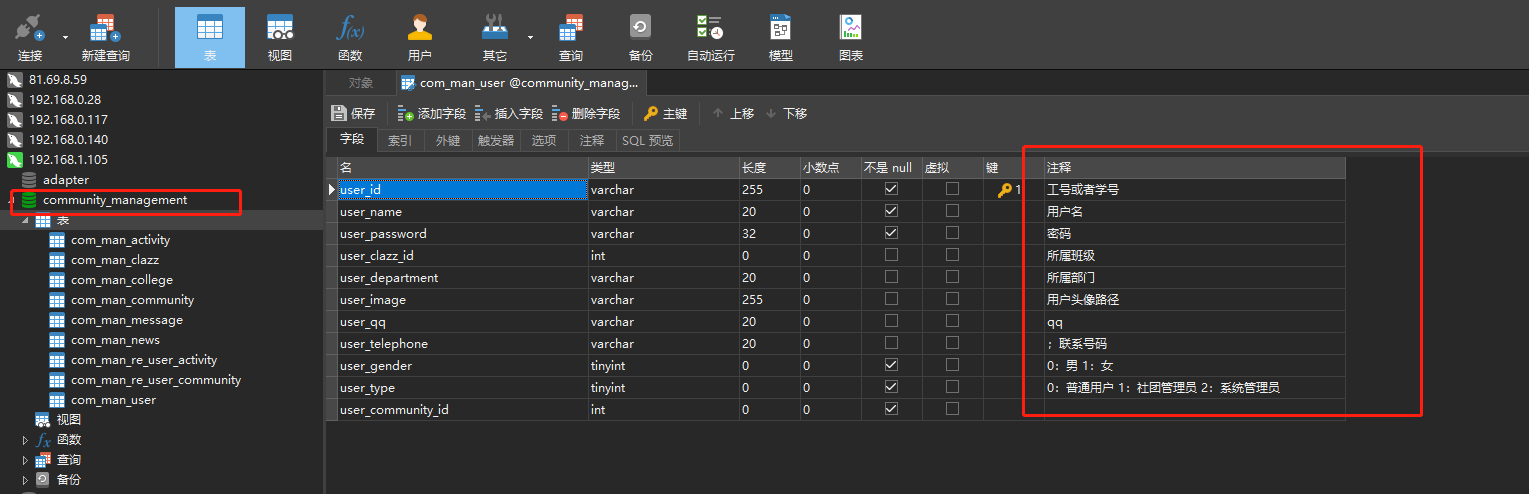
Task: Open the 图表 (Charts) toolbar icon
Action: [851, 38]
